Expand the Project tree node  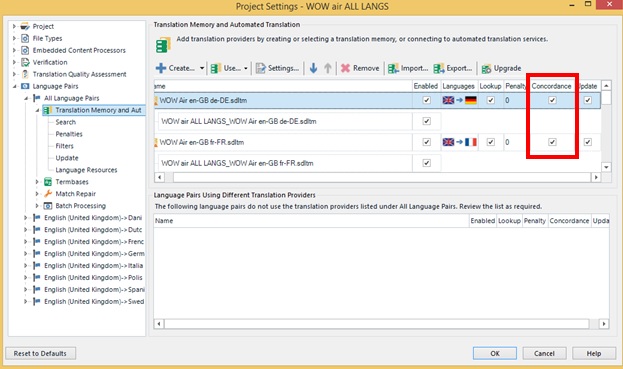click(14, 27)
